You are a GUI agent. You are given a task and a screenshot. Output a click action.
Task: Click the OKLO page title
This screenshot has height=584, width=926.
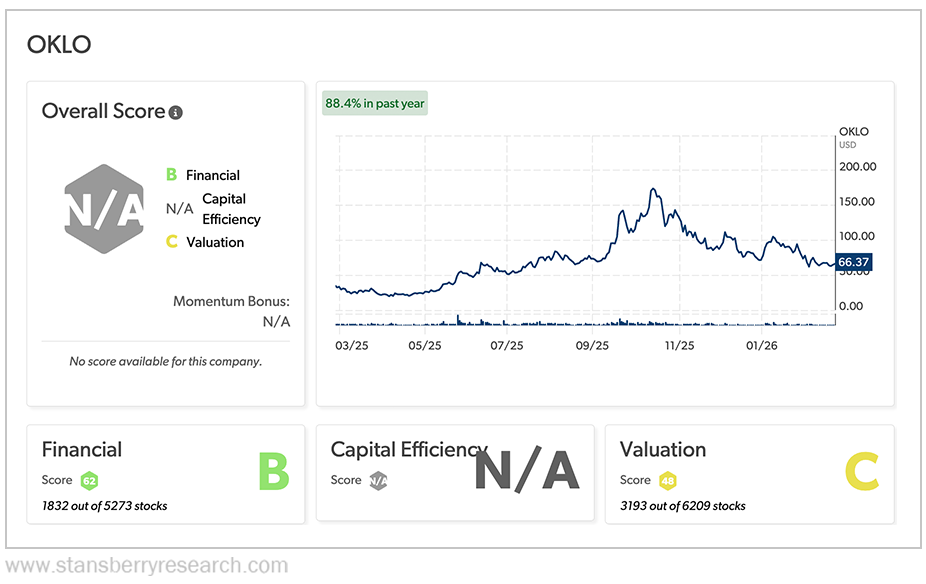tap(59, 45)
